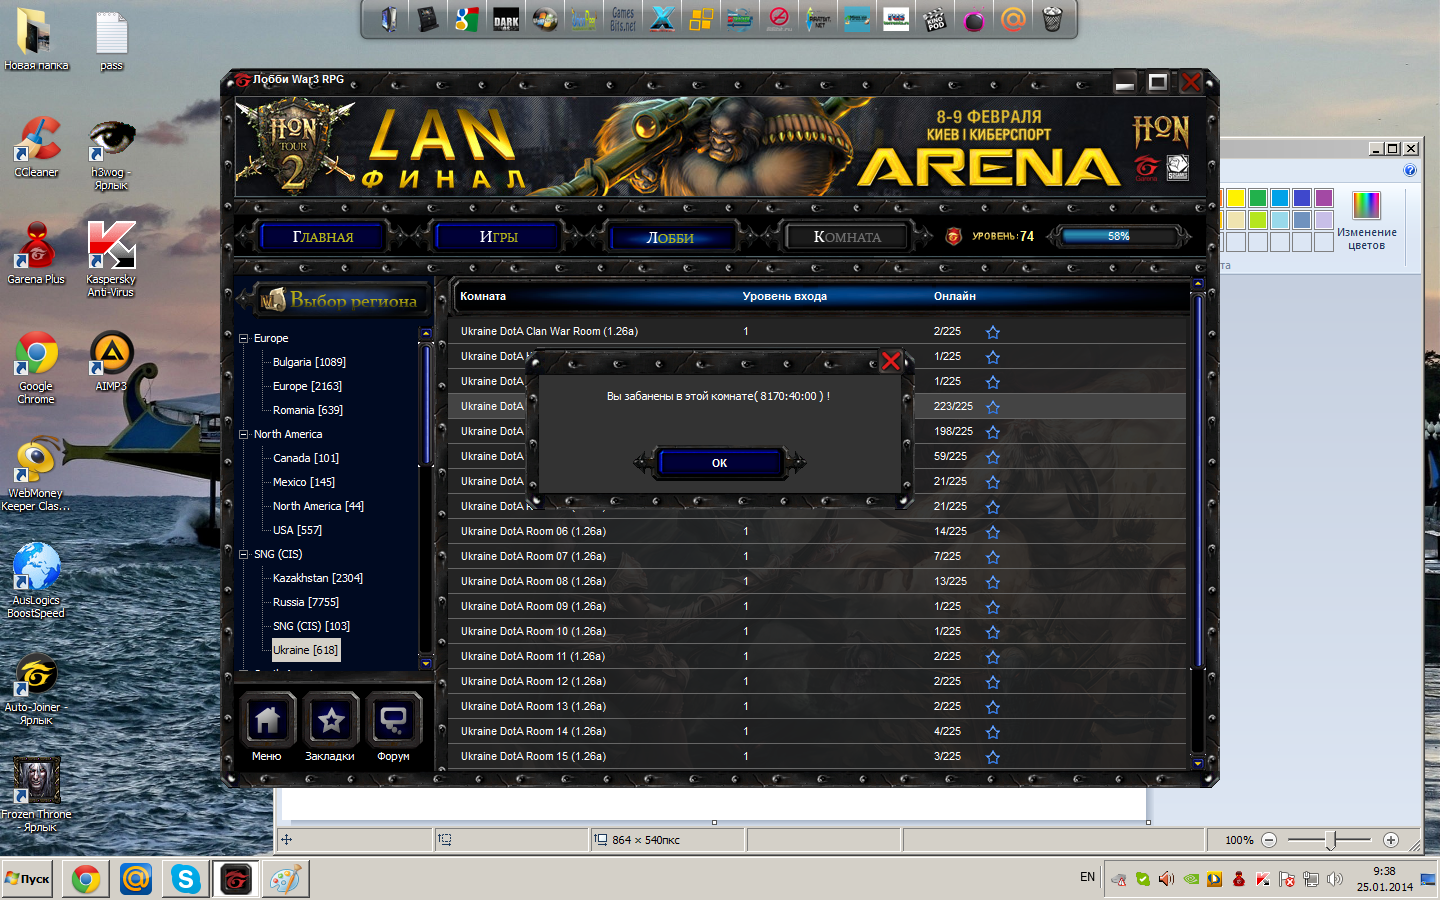Open AIMP3 desktop shortcut
1440x900 pixels.
coord(111,361)
